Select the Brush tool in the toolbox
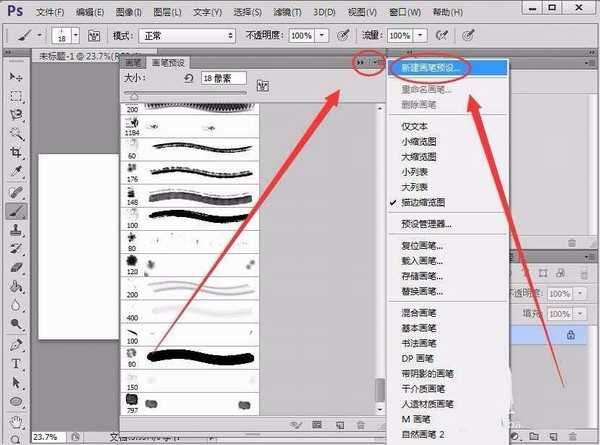The height and width of the screenshot is (445, 600). (16, 211)
